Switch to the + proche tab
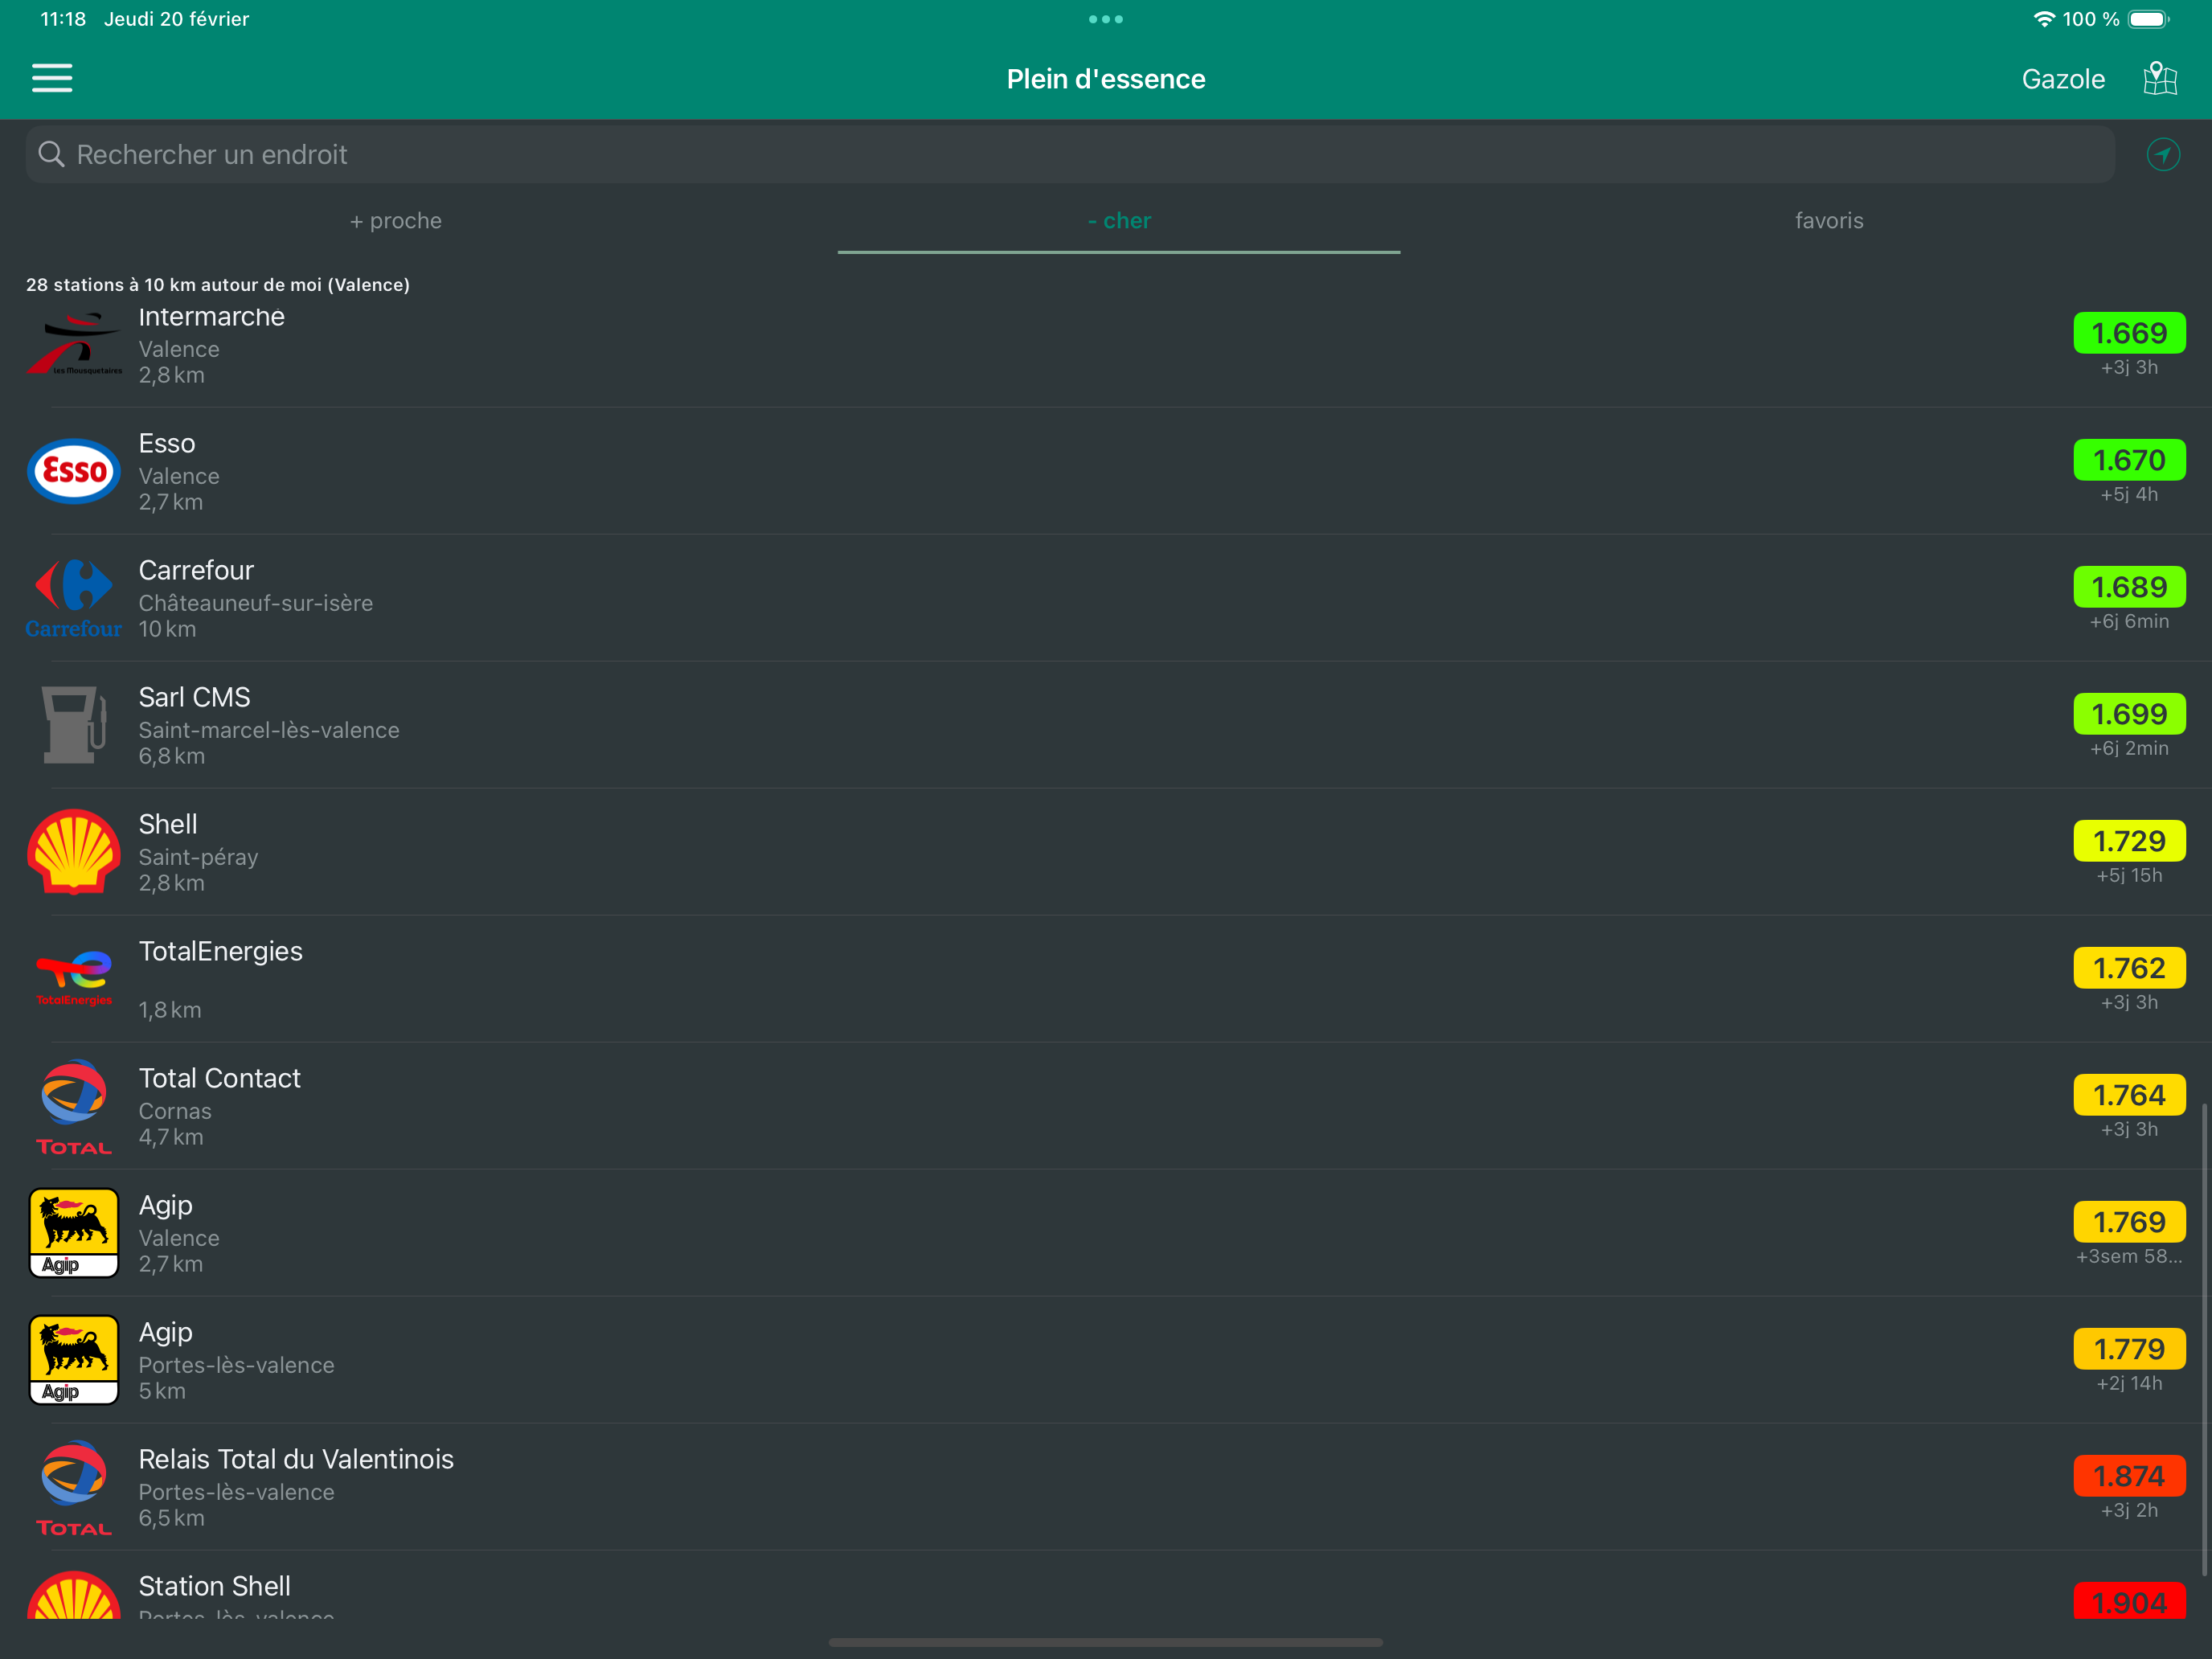Viewport: 2212px width, 1659px height. (396, 220)
